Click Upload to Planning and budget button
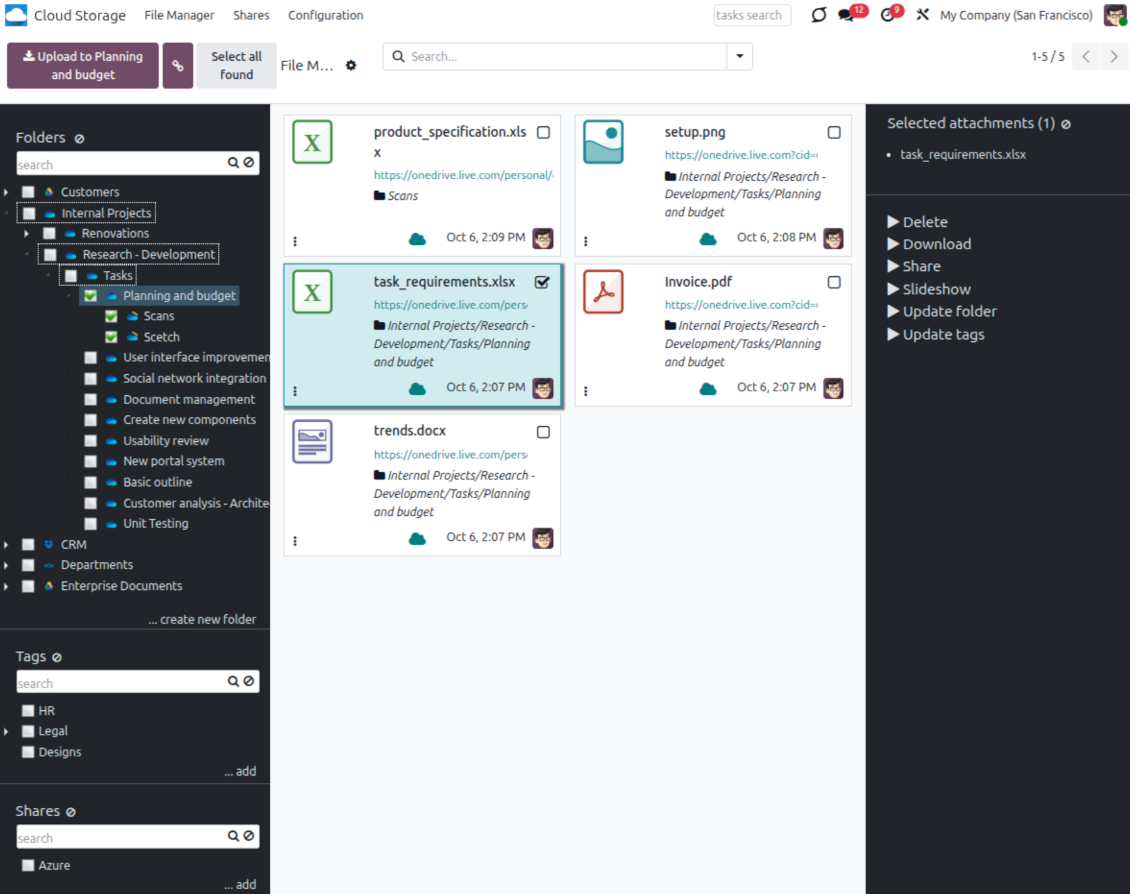Viewport: 1130px width, 894px height. click(x=83, y=66)
